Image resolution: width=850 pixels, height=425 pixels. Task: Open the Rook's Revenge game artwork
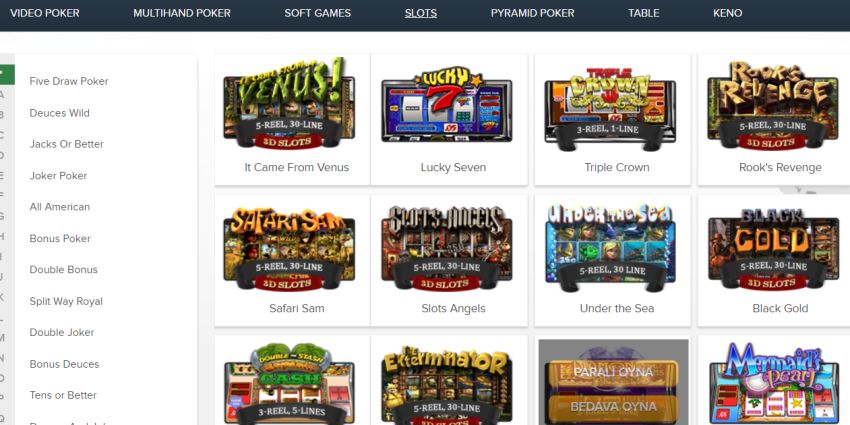point(773,106)
